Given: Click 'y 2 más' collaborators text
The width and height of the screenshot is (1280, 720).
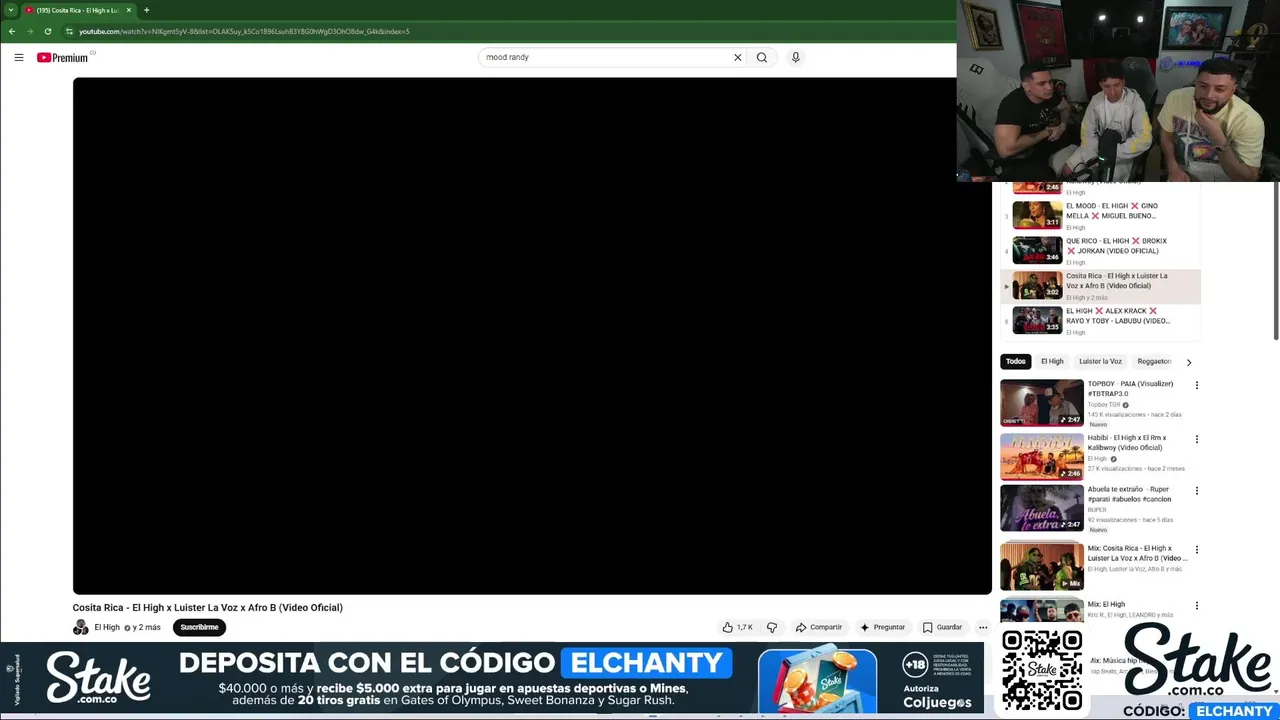Looking at the screenshot, I should (146, 627).
